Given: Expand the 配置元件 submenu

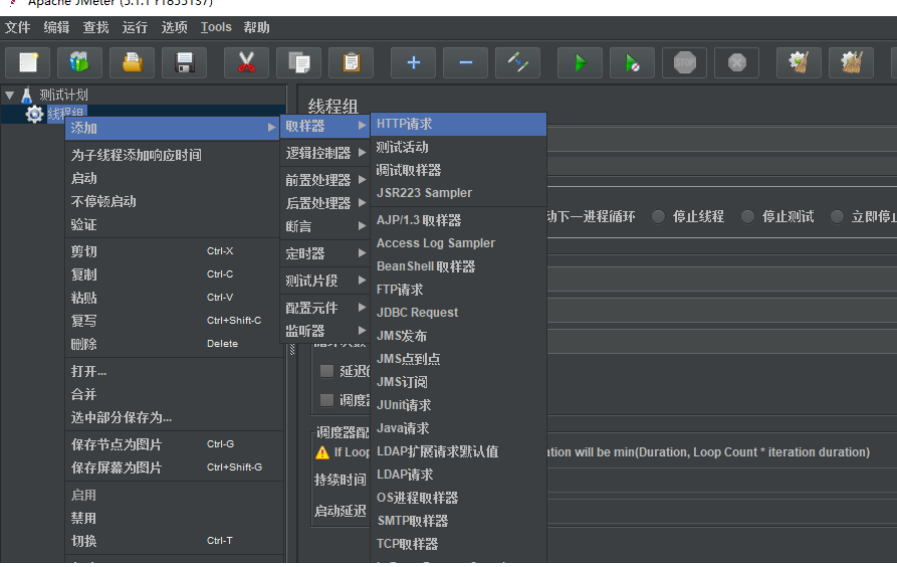Looking at the screenshot, I should [x=325, y=308].
